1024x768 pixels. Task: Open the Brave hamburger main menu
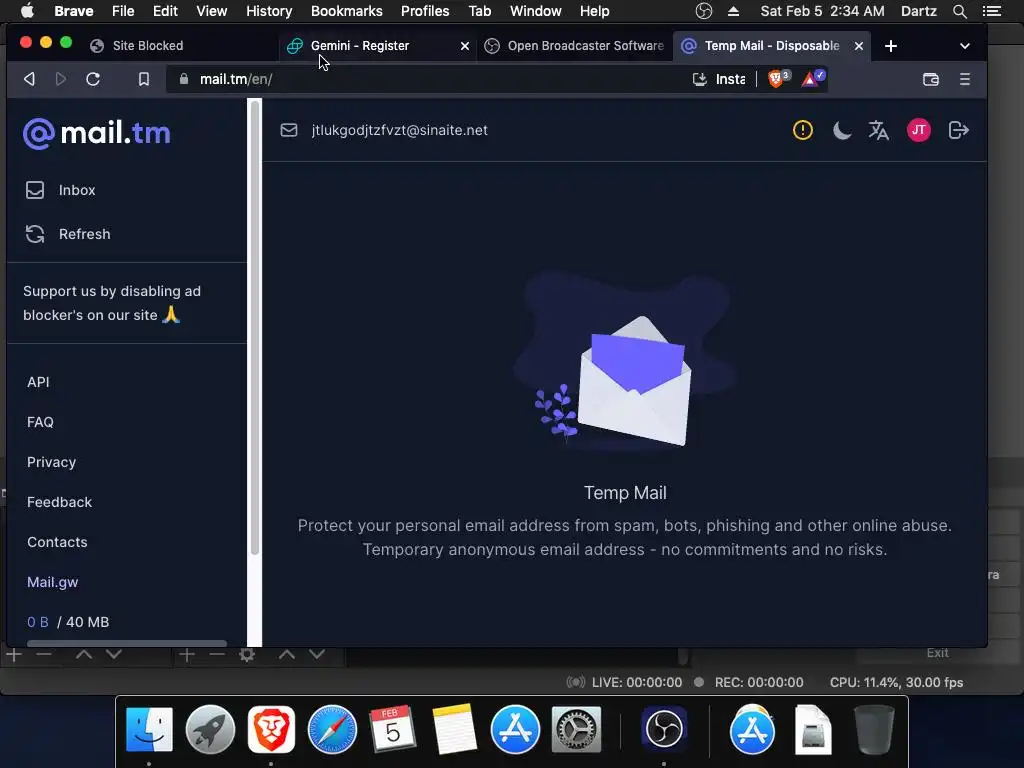pos(965,79)
